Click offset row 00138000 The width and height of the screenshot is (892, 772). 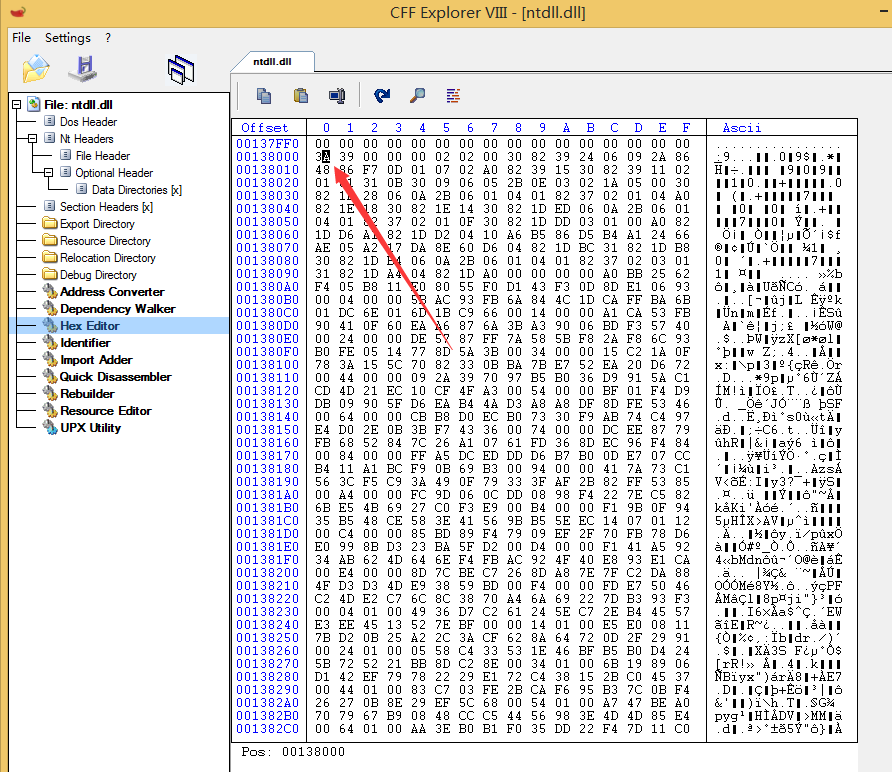(x=267, y=156)
